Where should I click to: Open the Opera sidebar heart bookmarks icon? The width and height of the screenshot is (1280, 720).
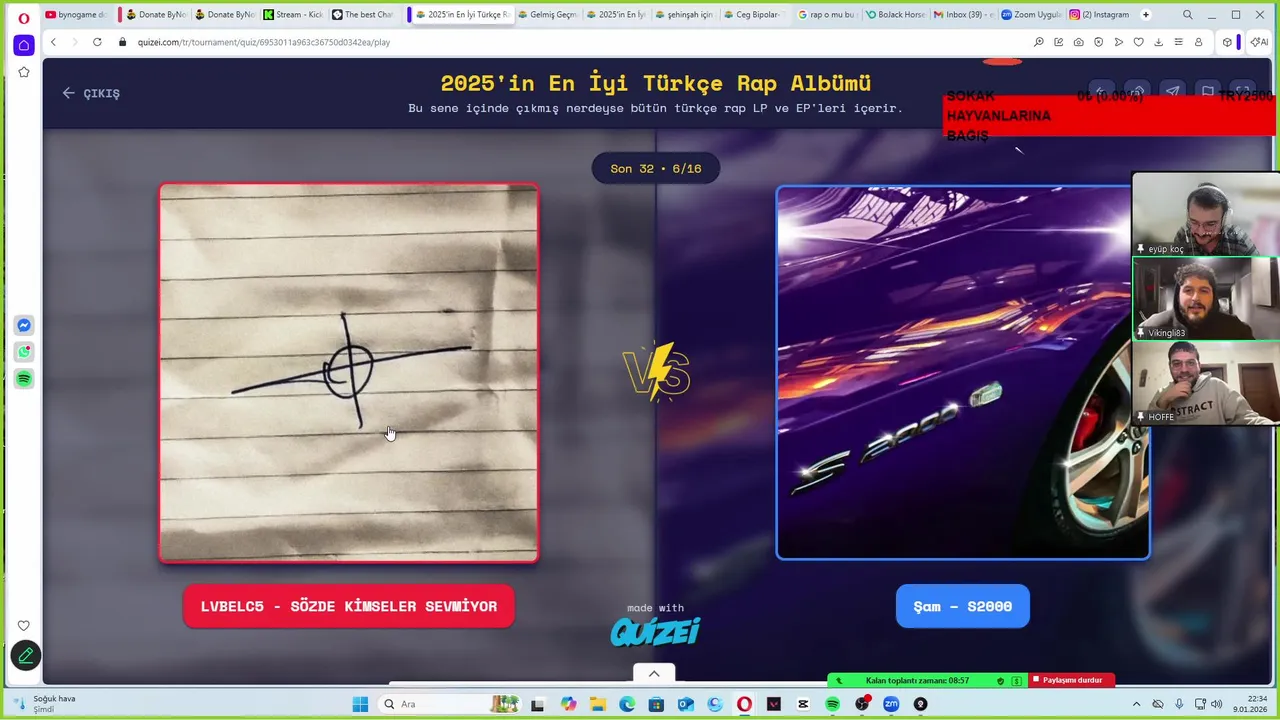click(x=24, y=626)
